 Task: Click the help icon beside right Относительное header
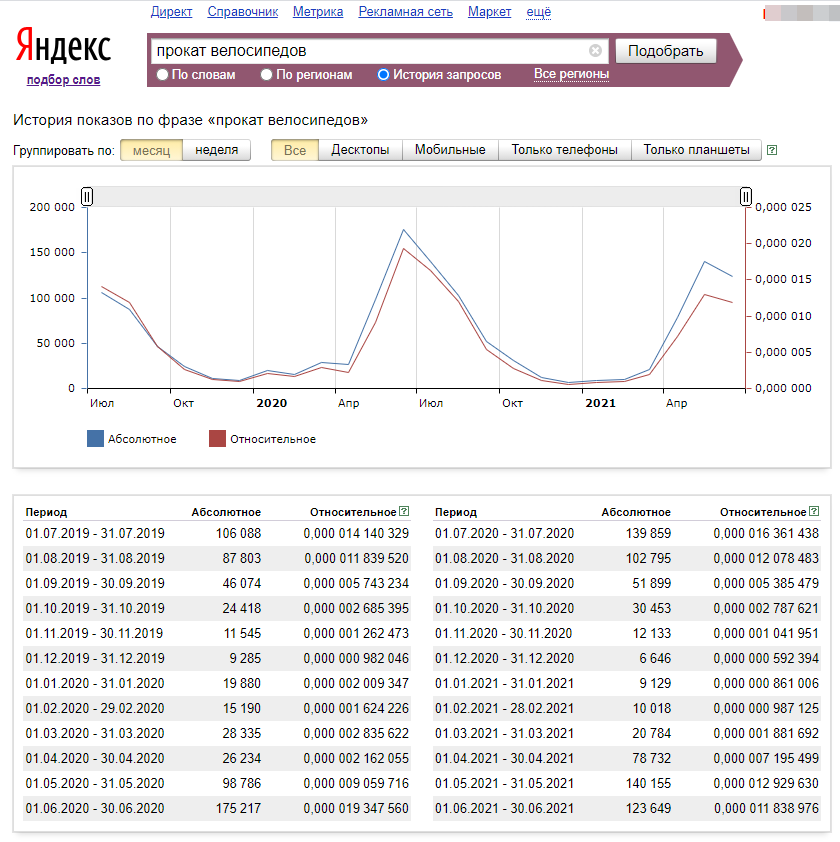tap(813, 511)
